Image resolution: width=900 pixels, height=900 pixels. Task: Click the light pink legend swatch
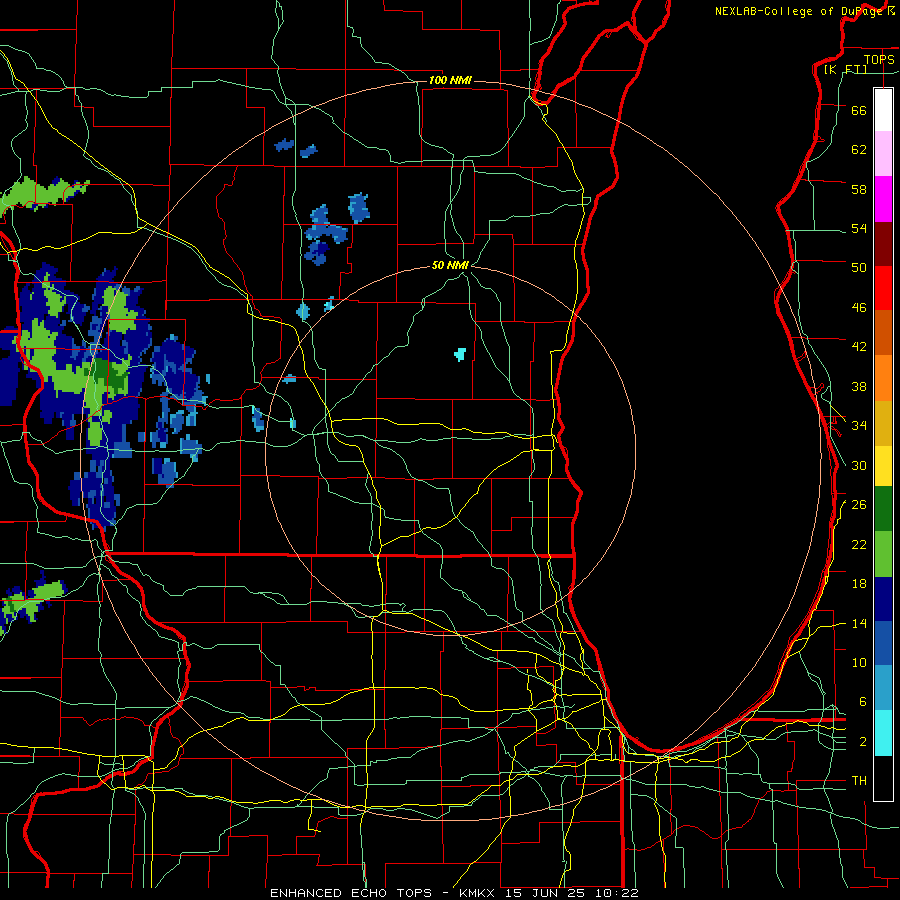click(883, 154)
